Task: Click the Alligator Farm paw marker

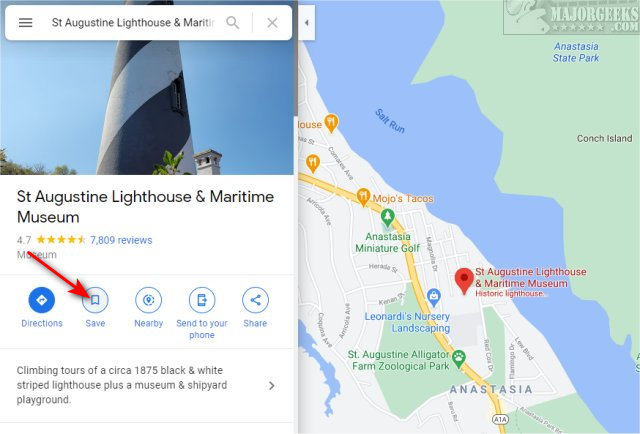Action: tap(459, 359)
